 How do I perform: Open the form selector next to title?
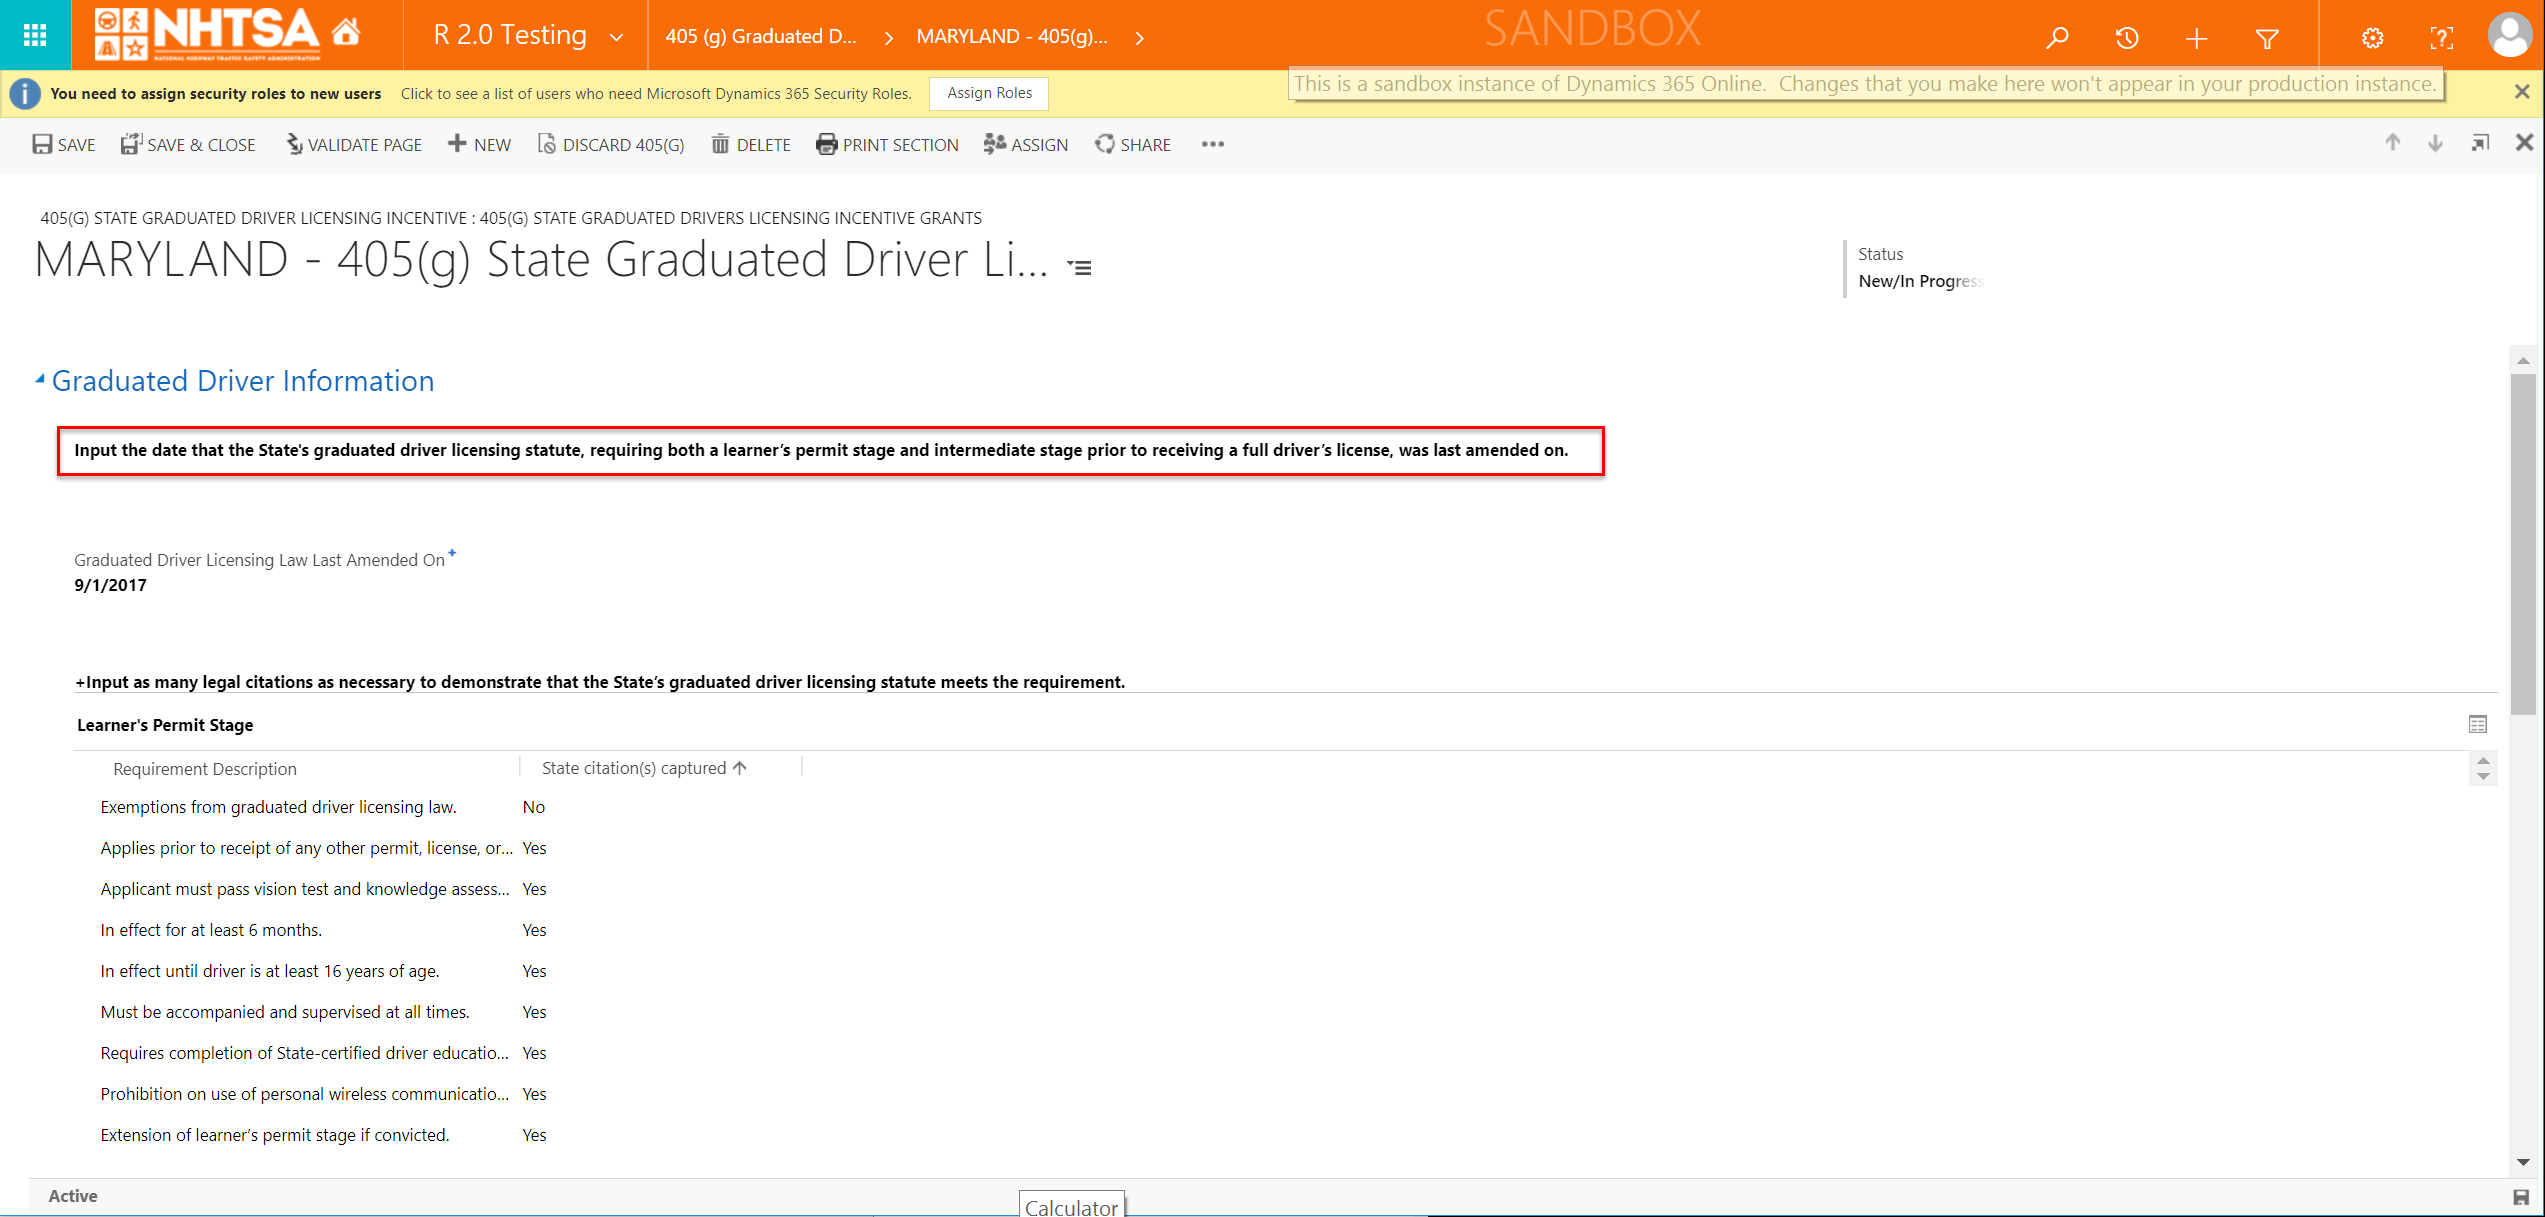point(1079,267)
